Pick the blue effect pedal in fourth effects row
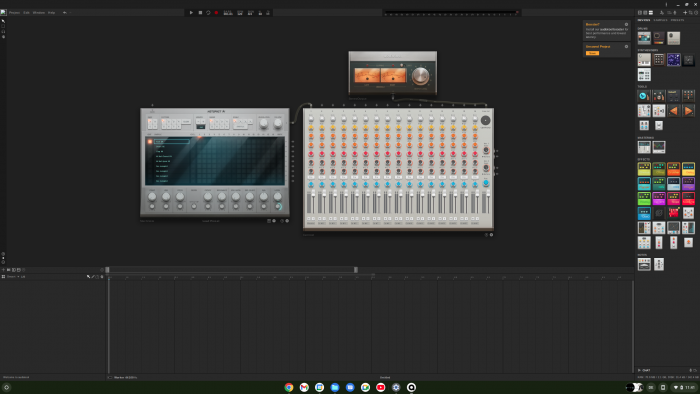Screen dimensions: 700x394 [x=644, y=213]
